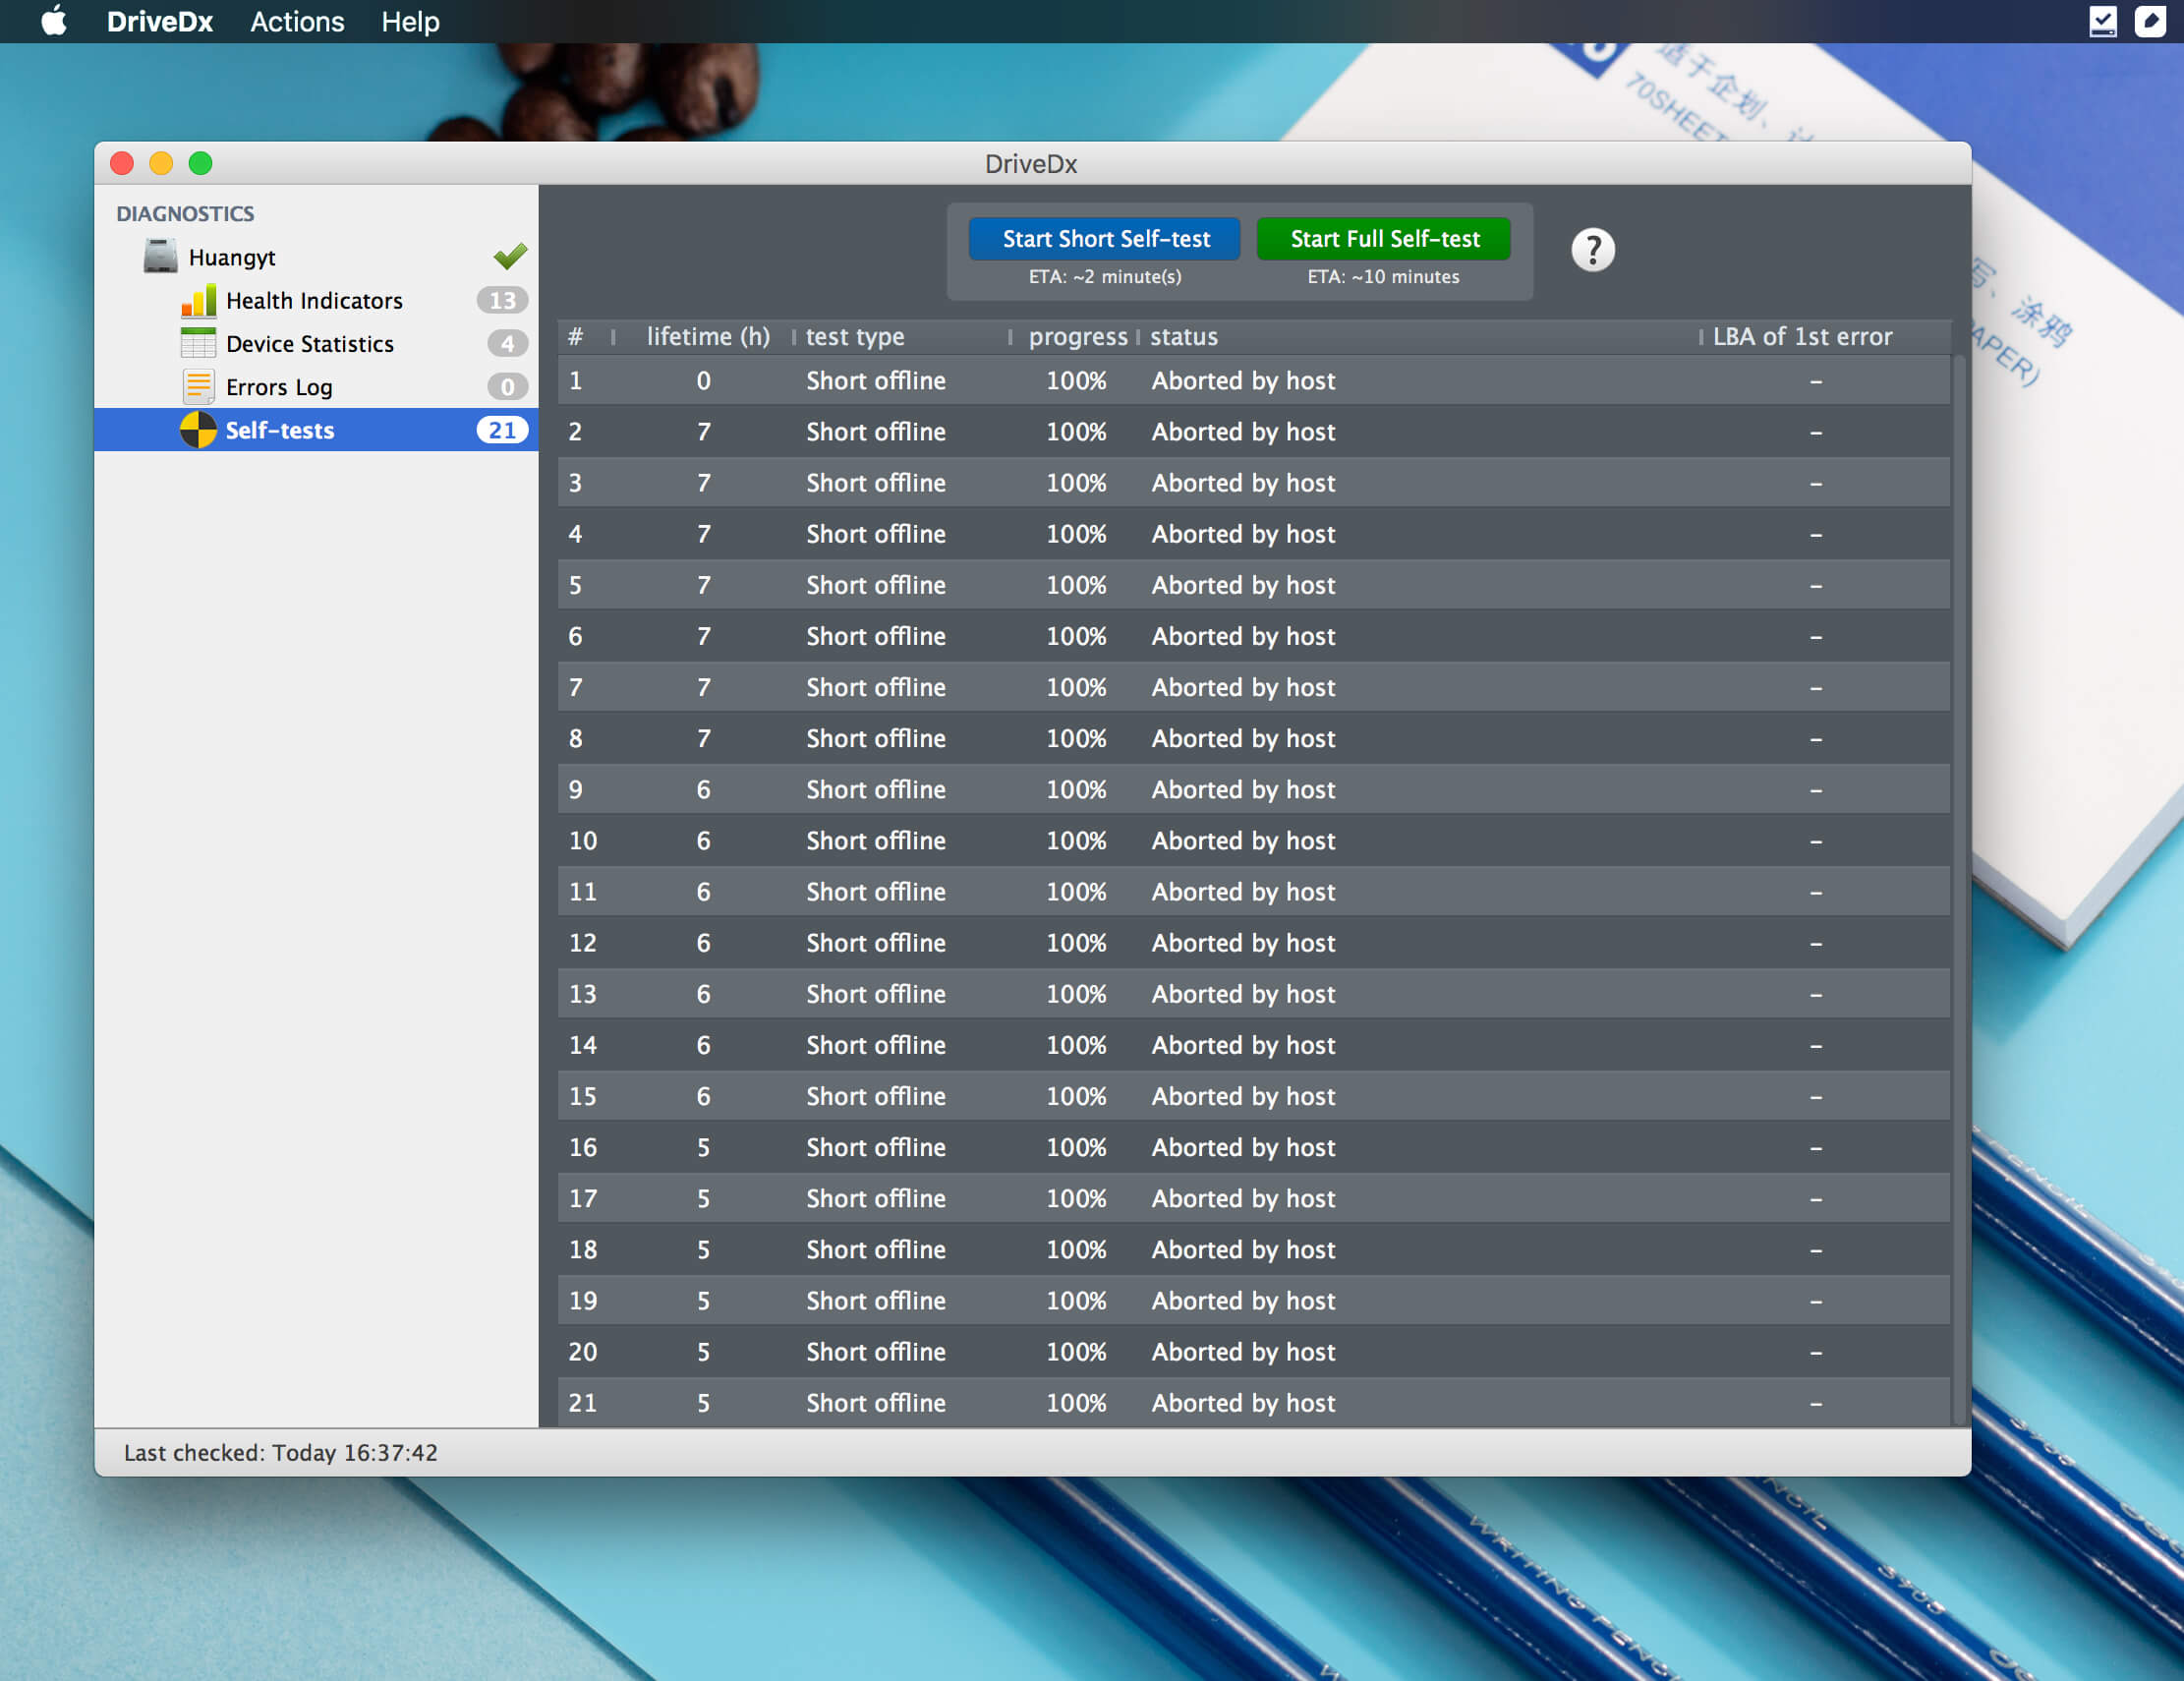Open Errors Log section
This screenshot has width=2184, height=1681.
point(316,386)
